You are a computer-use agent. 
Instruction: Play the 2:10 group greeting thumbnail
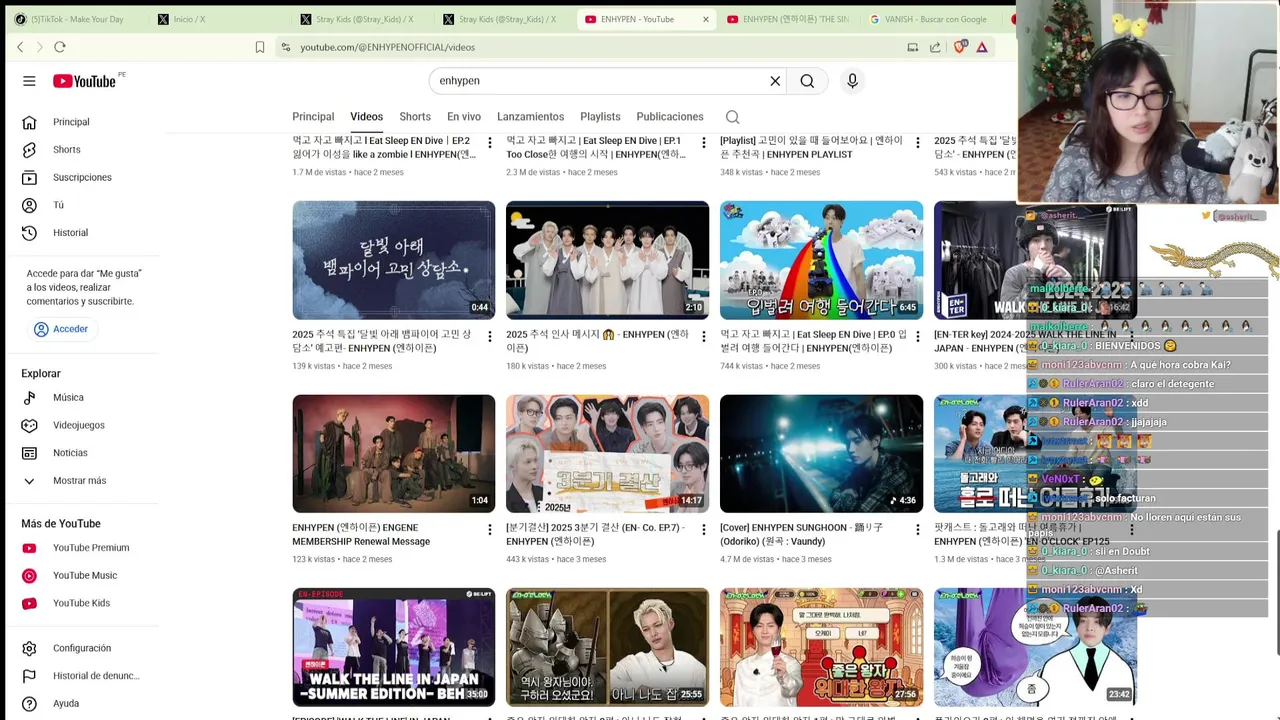(607, 260)
